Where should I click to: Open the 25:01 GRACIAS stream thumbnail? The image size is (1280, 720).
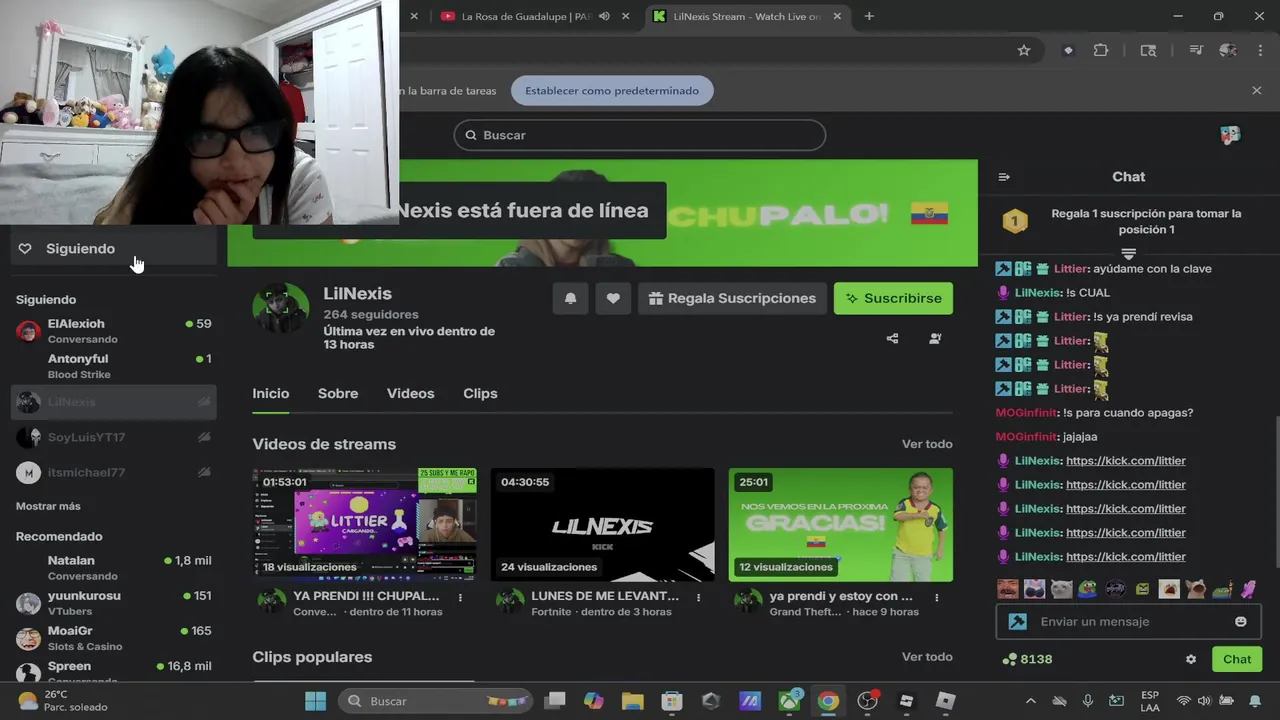coord(841,524)
